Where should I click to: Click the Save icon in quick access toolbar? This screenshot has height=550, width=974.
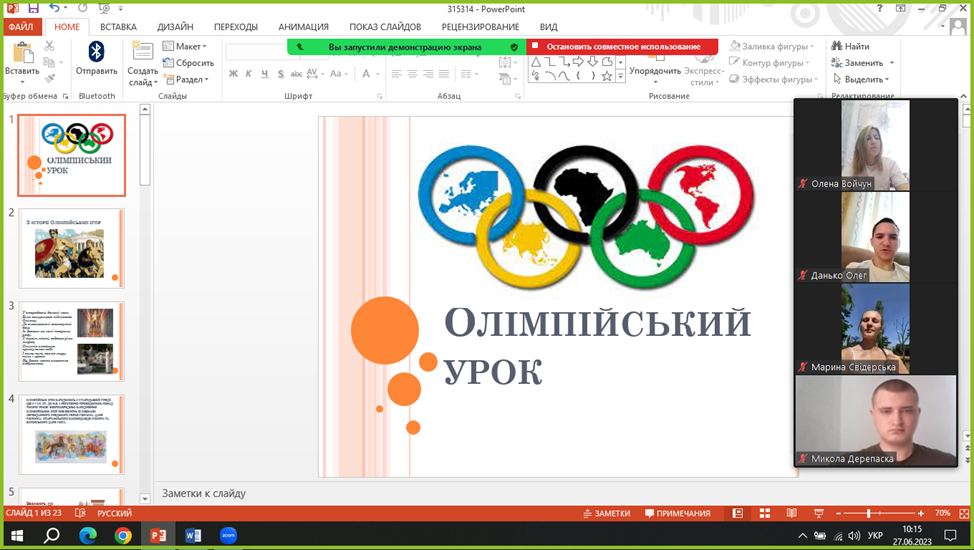33,8
